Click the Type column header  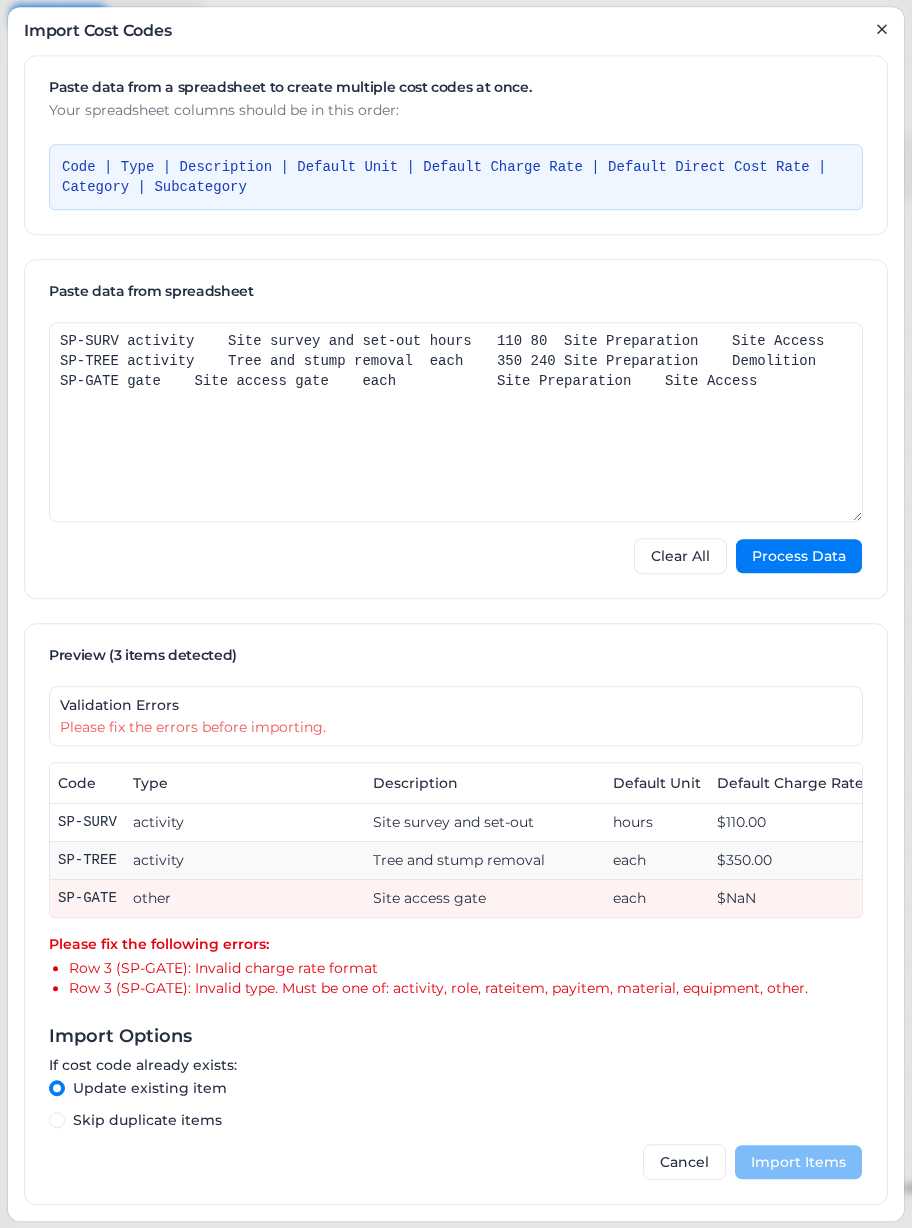(150, 783)
